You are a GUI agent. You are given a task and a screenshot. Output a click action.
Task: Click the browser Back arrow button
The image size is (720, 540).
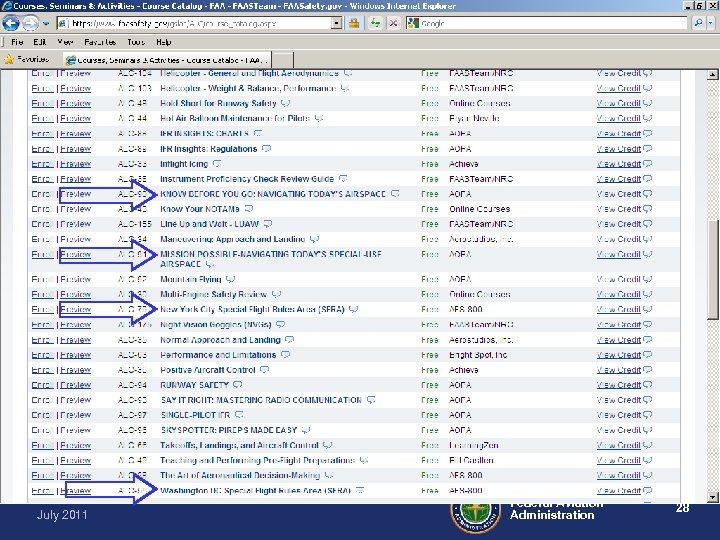click(11, 23)
